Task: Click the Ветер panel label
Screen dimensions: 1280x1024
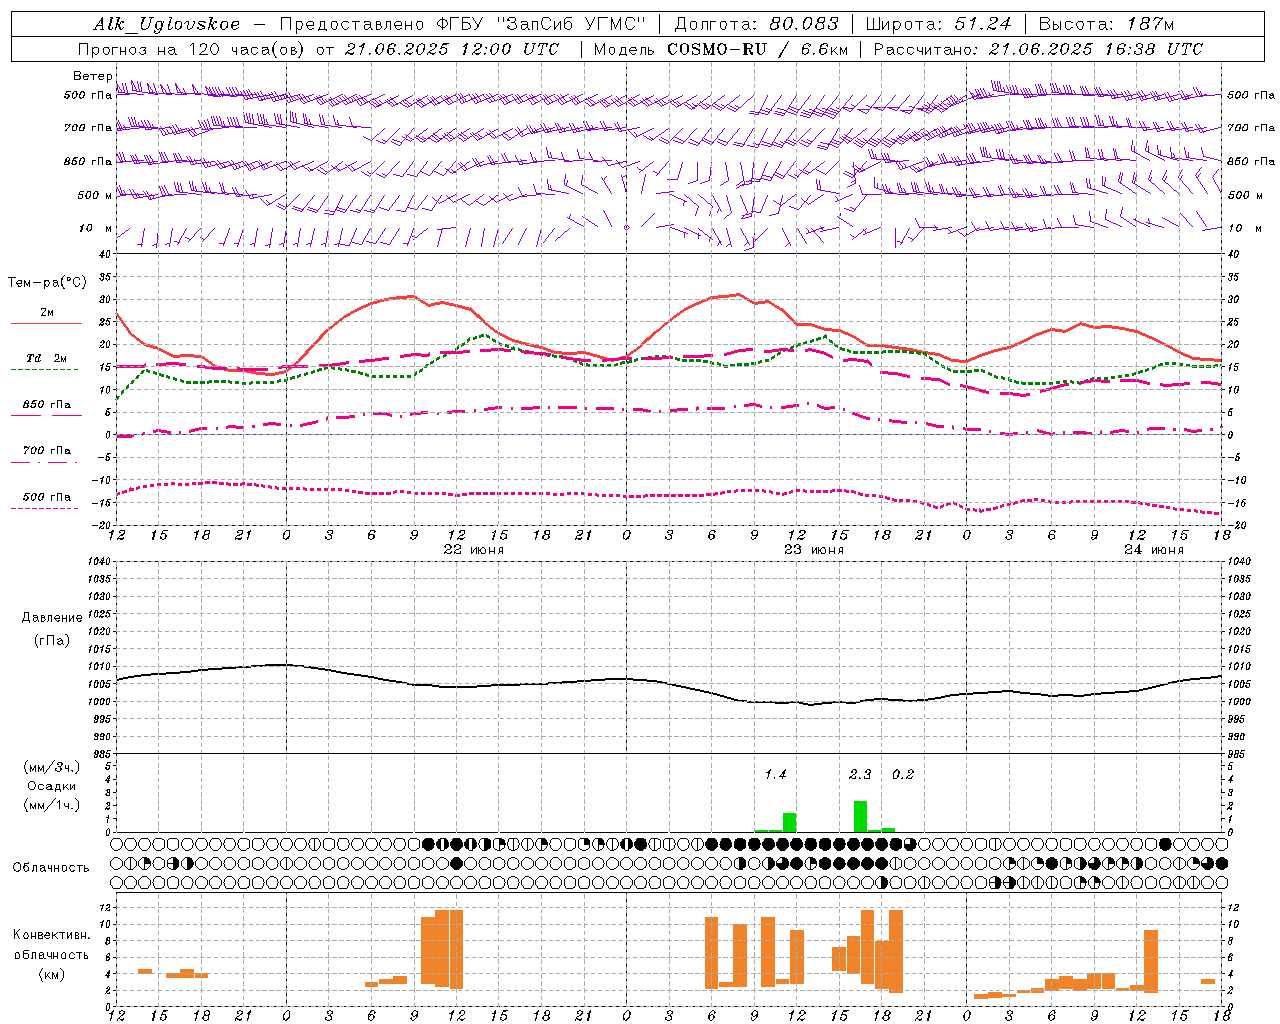Action: pyautogui.click(x=92, y=76)
